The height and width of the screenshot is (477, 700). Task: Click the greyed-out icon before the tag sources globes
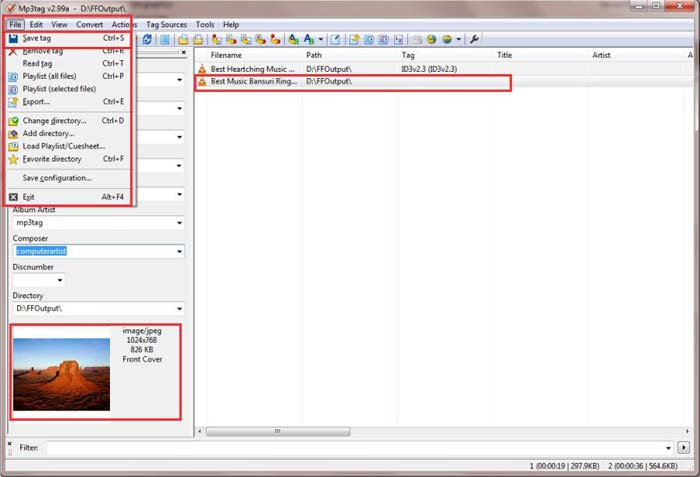[x=417, y=39]
